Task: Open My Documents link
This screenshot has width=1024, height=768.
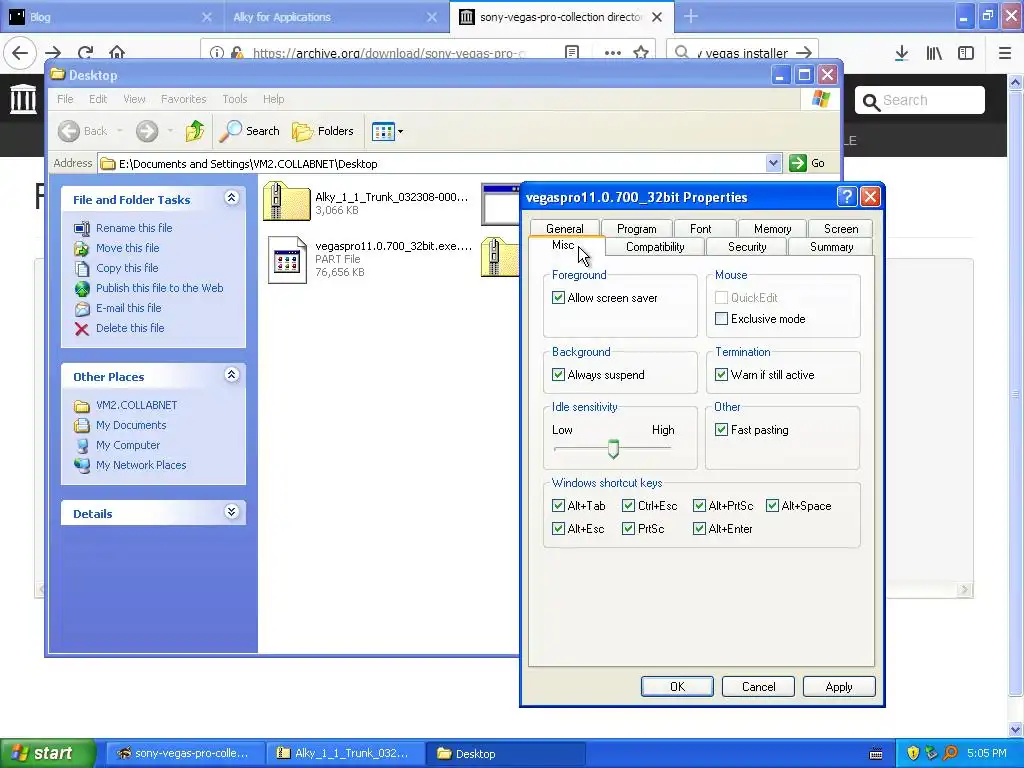Action: tap(131, 425)
